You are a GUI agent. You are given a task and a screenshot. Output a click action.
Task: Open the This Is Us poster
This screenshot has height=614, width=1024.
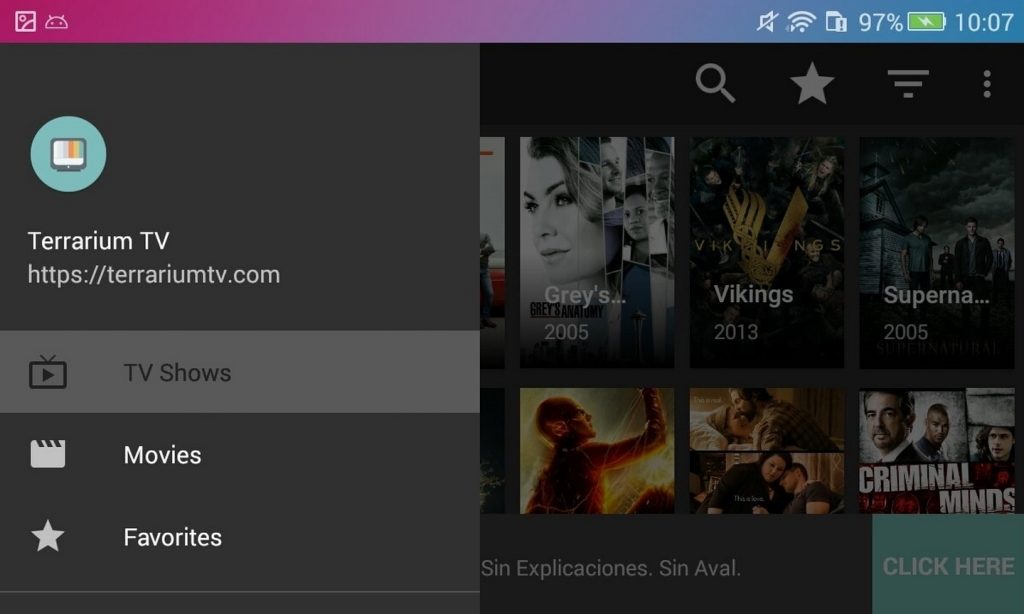[767, 451]
